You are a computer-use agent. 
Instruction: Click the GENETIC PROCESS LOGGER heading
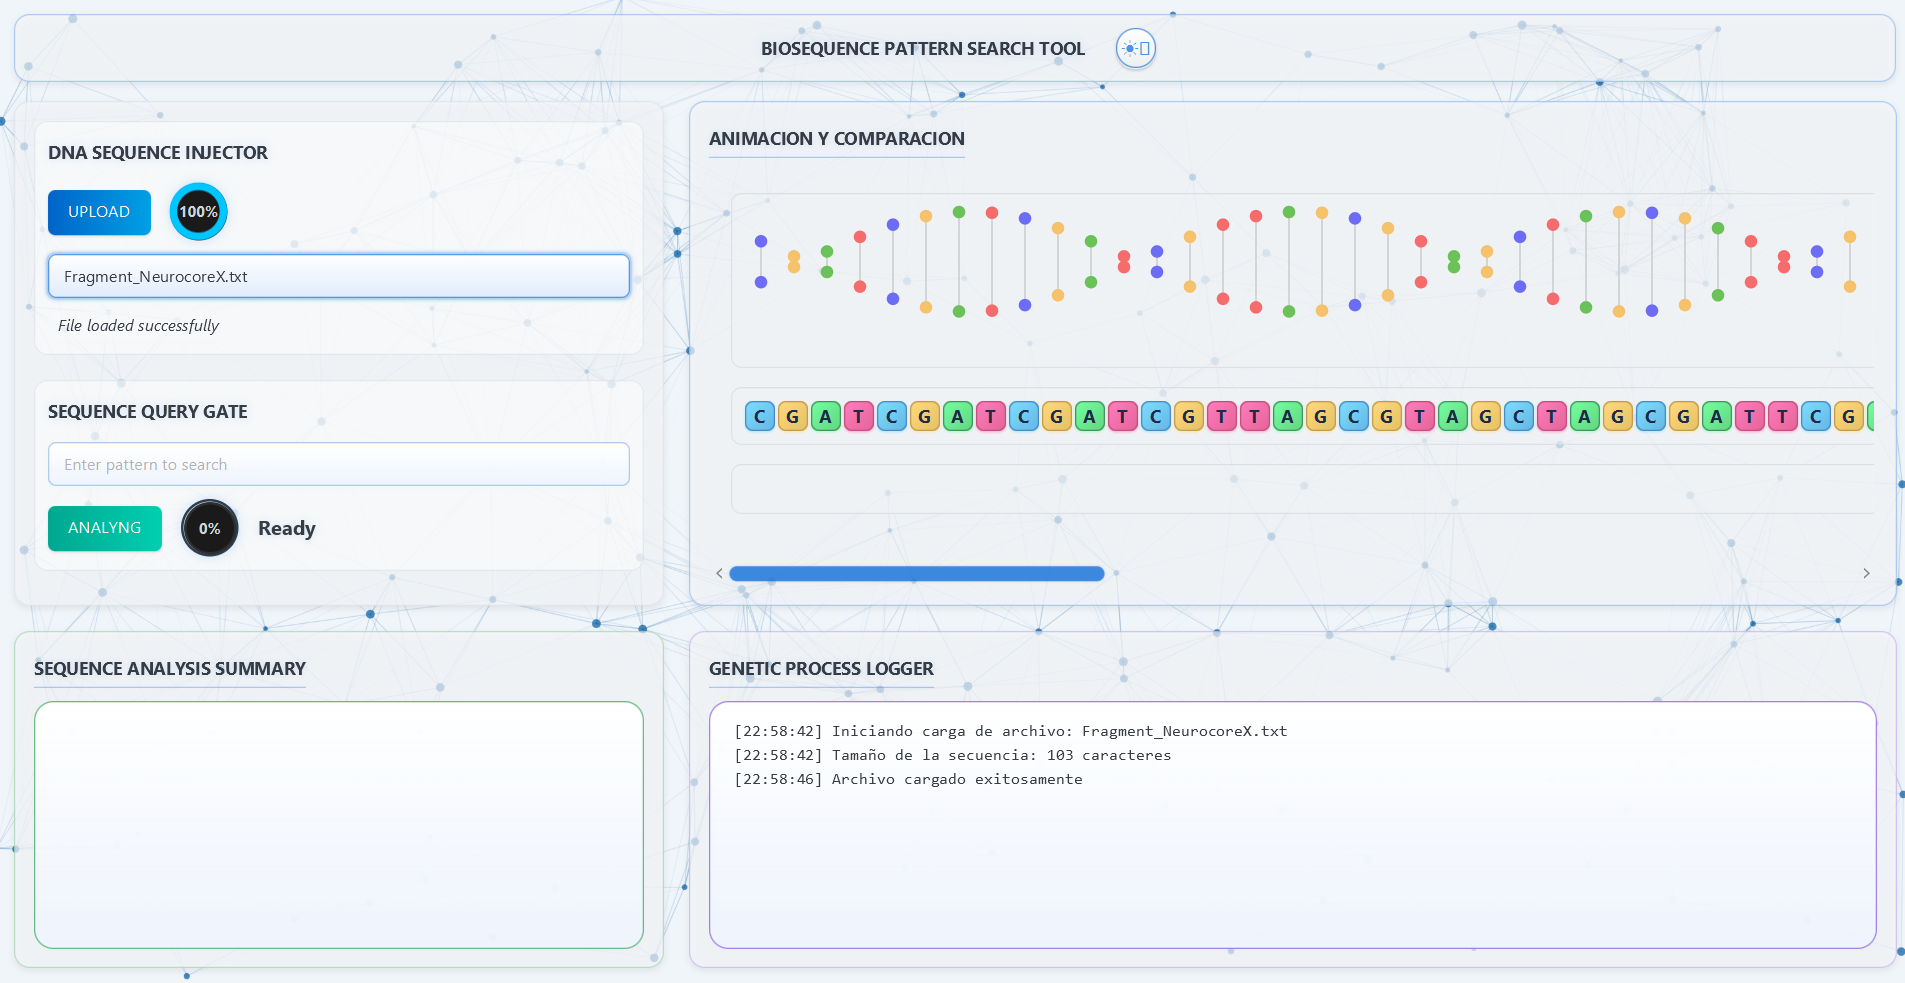(821, 669)
